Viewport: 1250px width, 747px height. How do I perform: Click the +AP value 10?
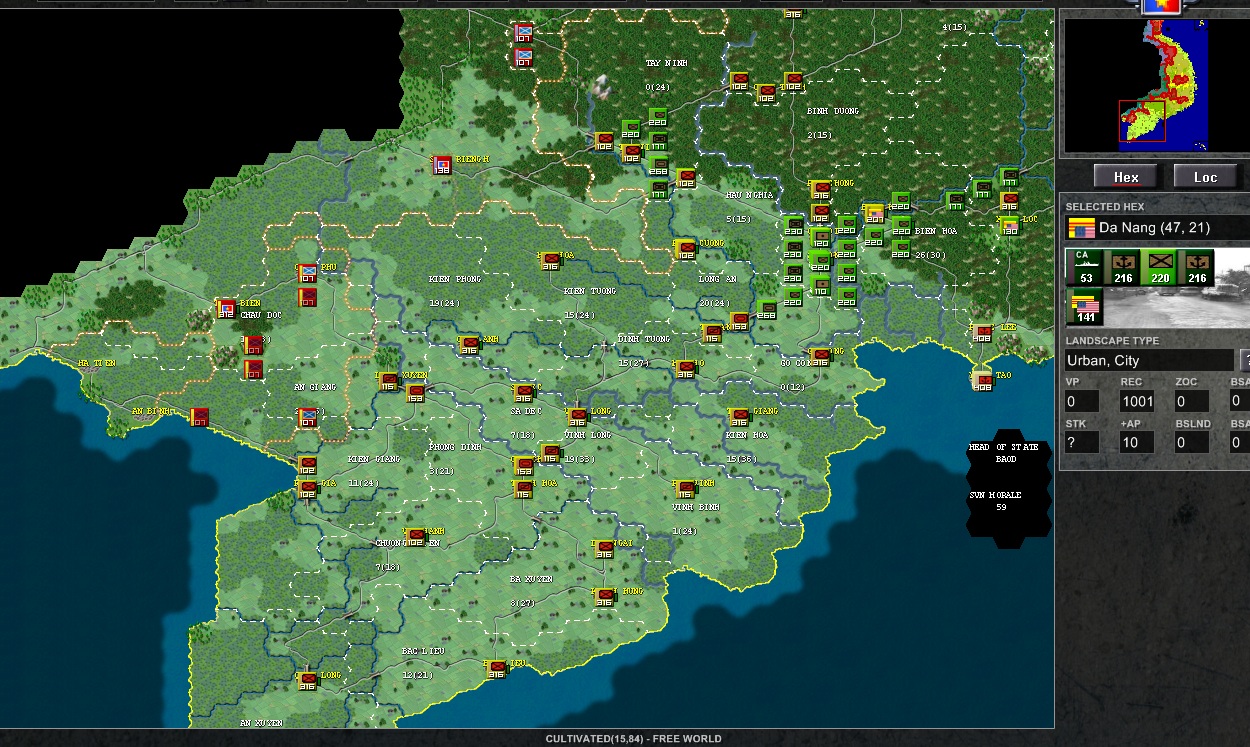pos(1137,442)
